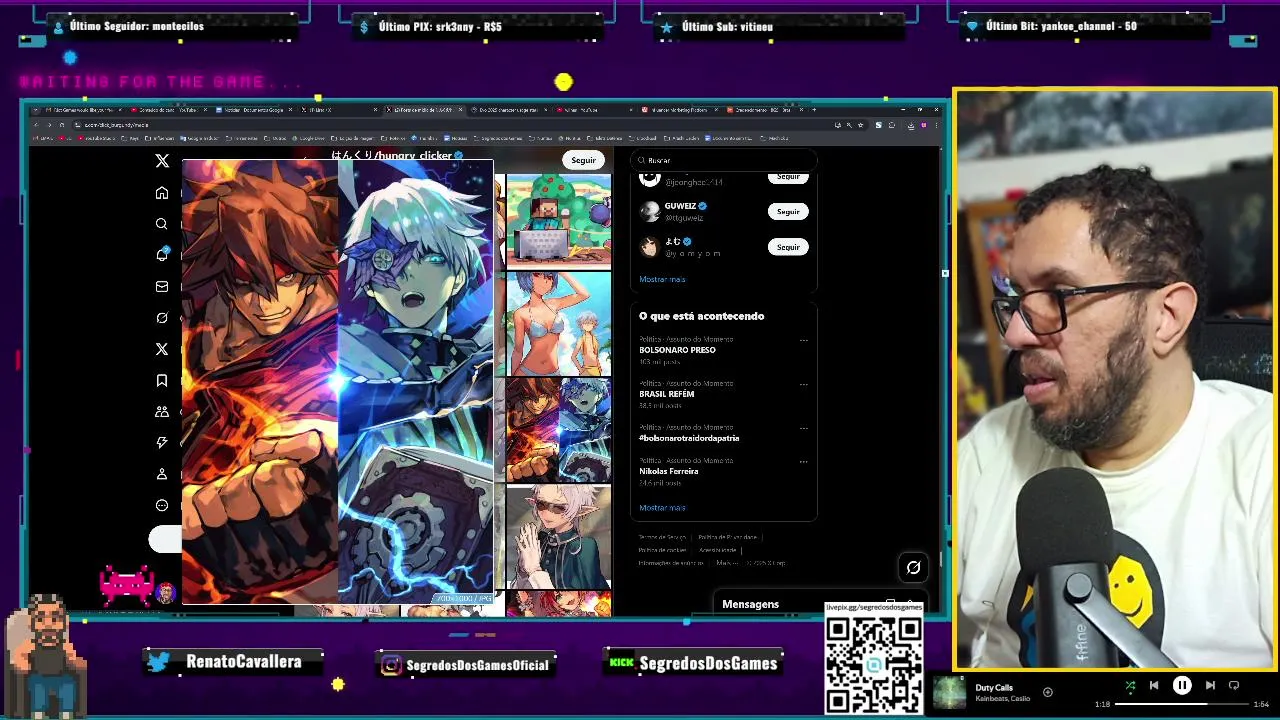
Task: Open the X logo home link in sidebar
Action: (162, 161)
